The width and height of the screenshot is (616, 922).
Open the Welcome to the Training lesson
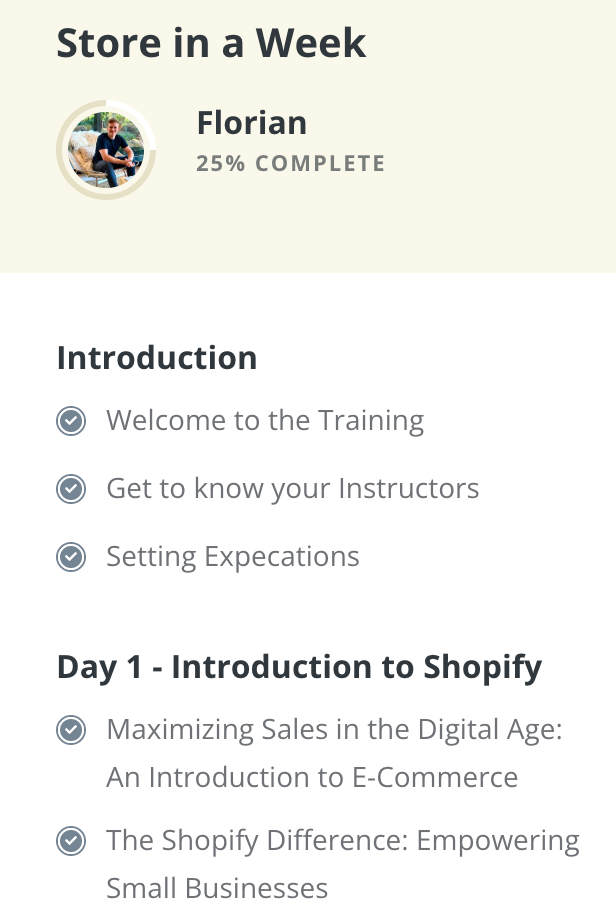(265, 421)
